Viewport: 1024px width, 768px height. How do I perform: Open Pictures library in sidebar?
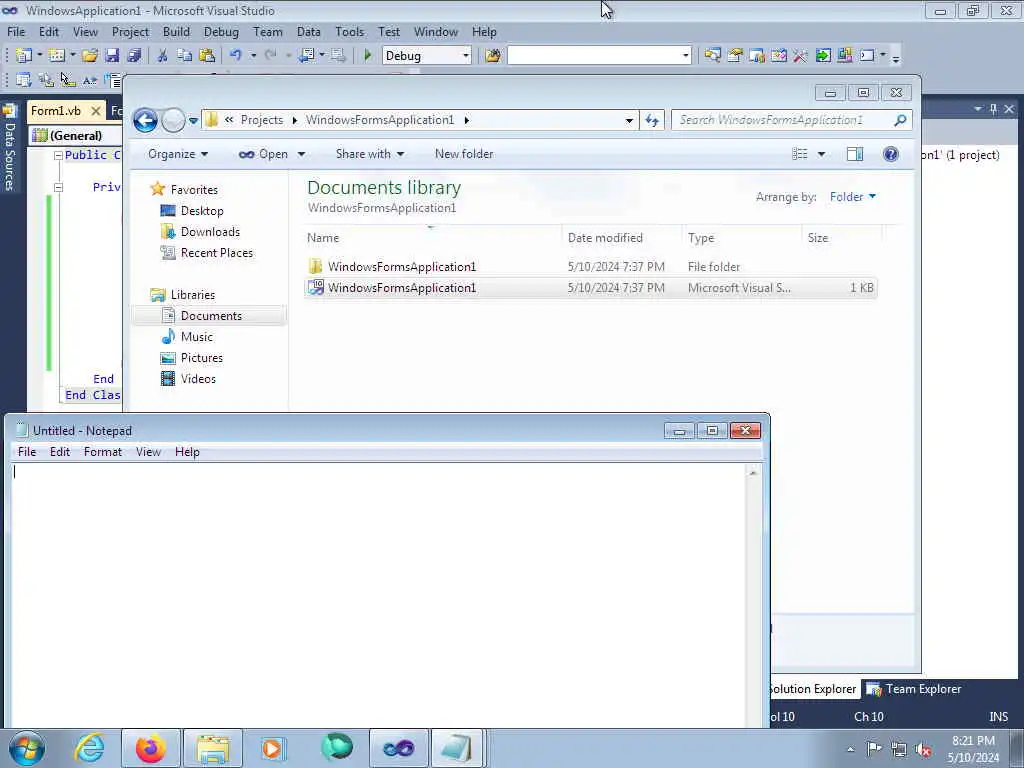click(x=201, y=358)
